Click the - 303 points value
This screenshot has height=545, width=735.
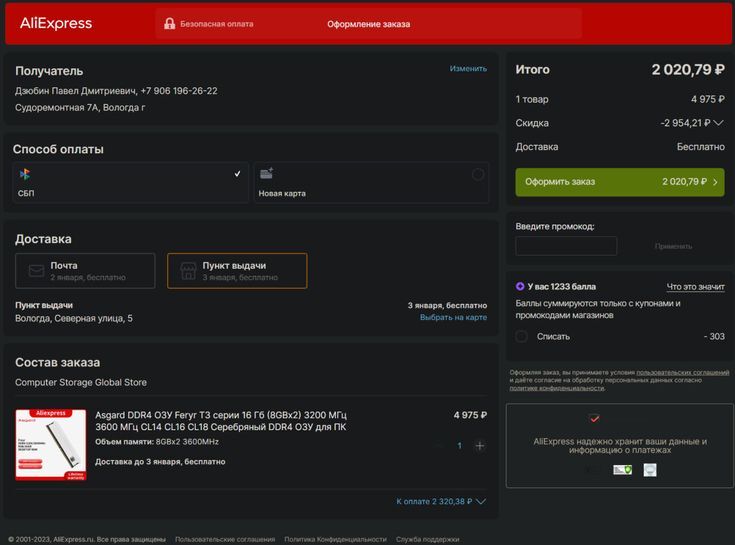pyautogui.click(x=714, y=336)
